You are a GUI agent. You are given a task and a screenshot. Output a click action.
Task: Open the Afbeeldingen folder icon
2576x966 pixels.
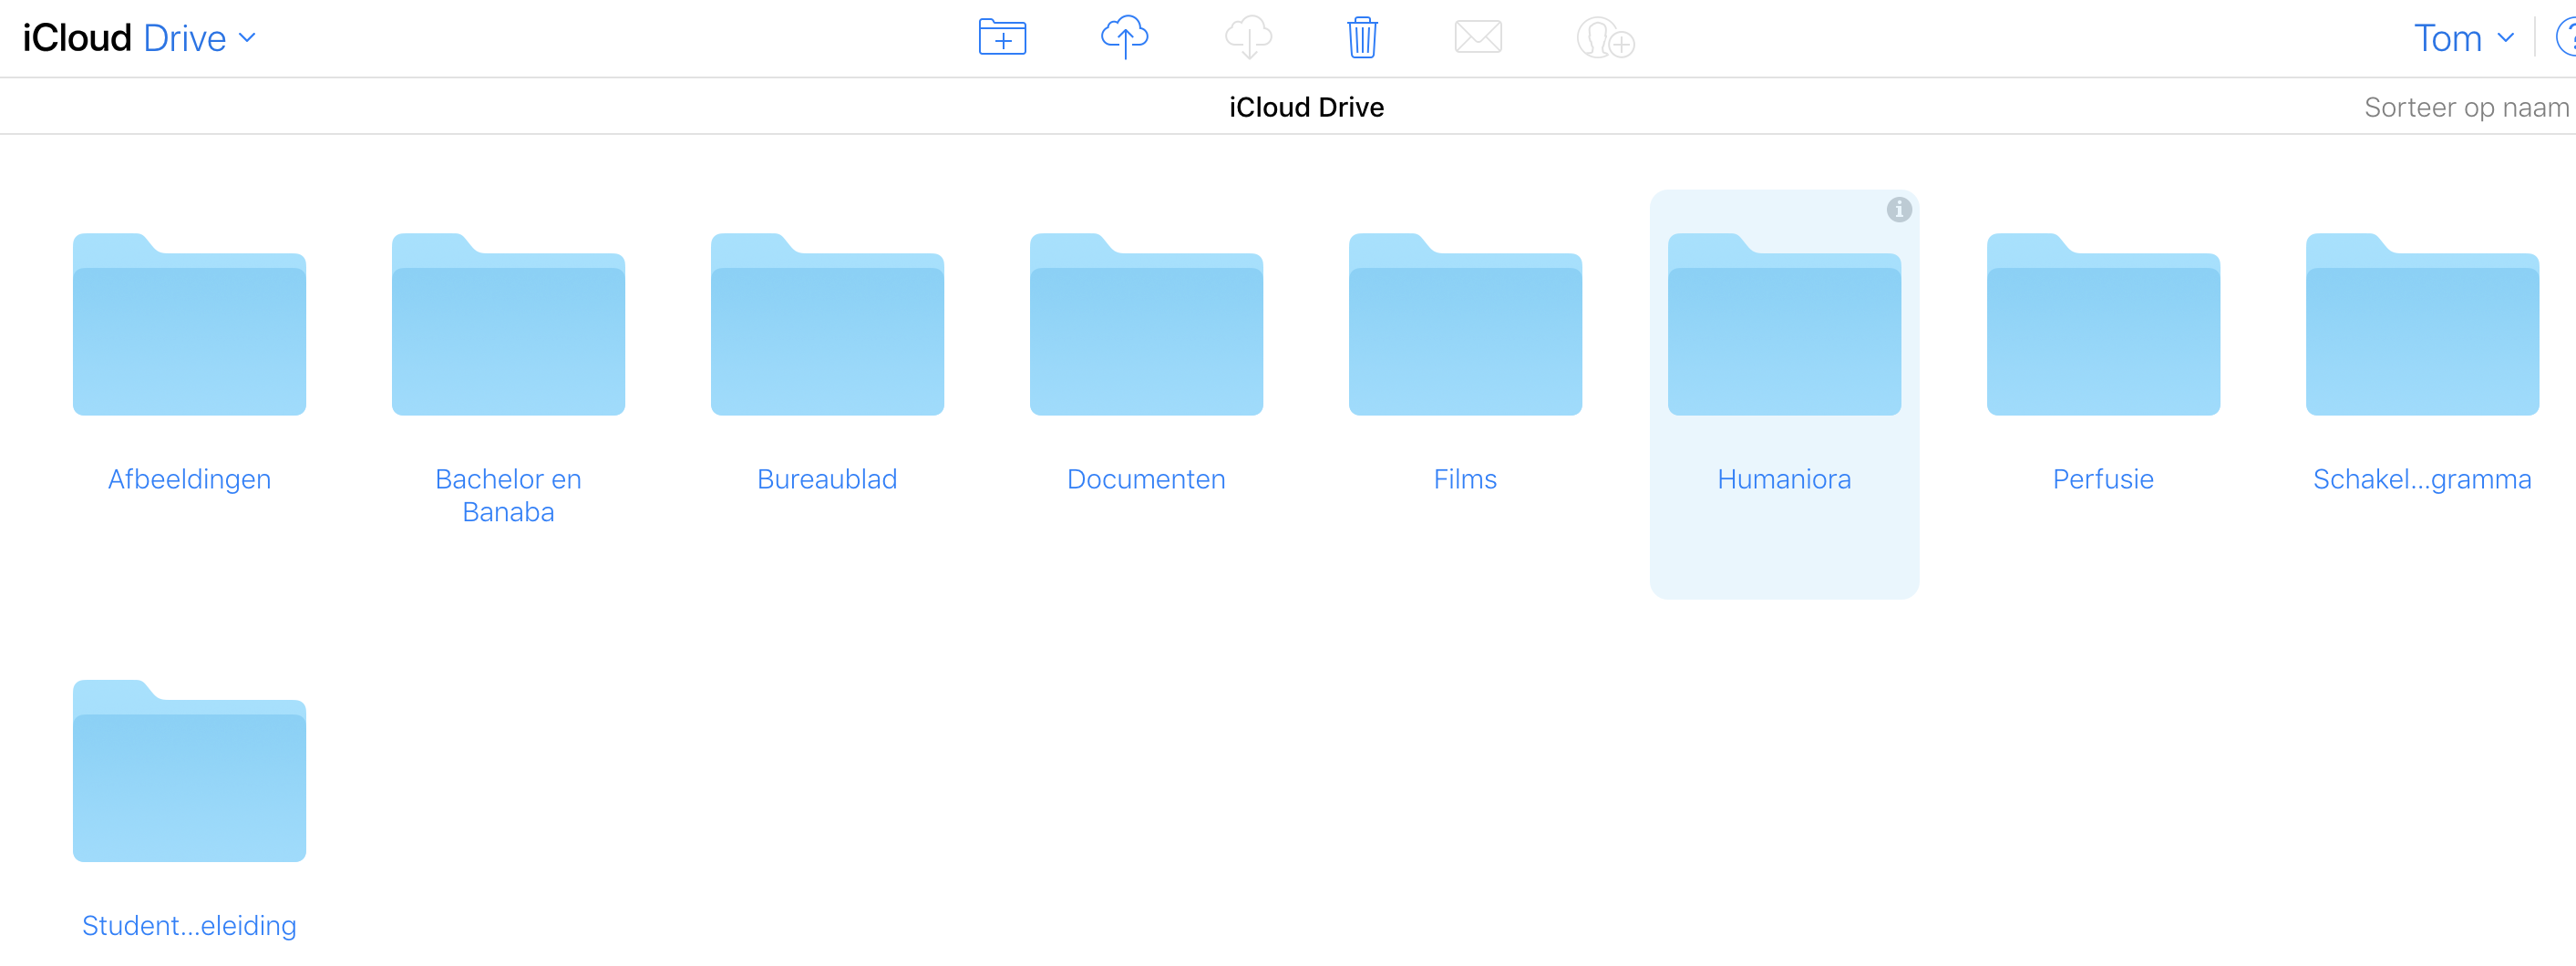[x=189, y=324]
